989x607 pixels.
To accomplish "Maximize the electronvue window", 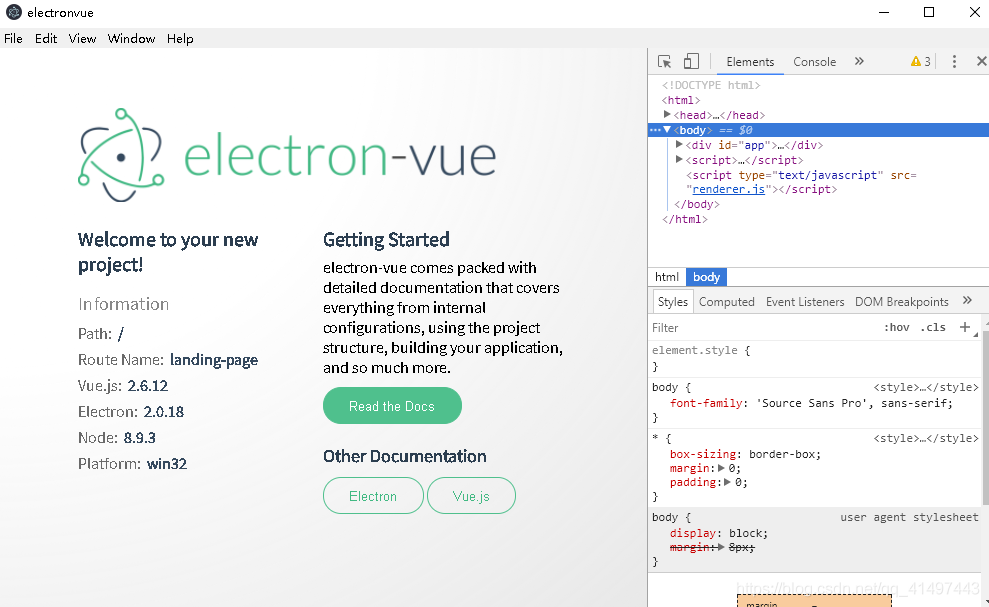I will 928,13.
